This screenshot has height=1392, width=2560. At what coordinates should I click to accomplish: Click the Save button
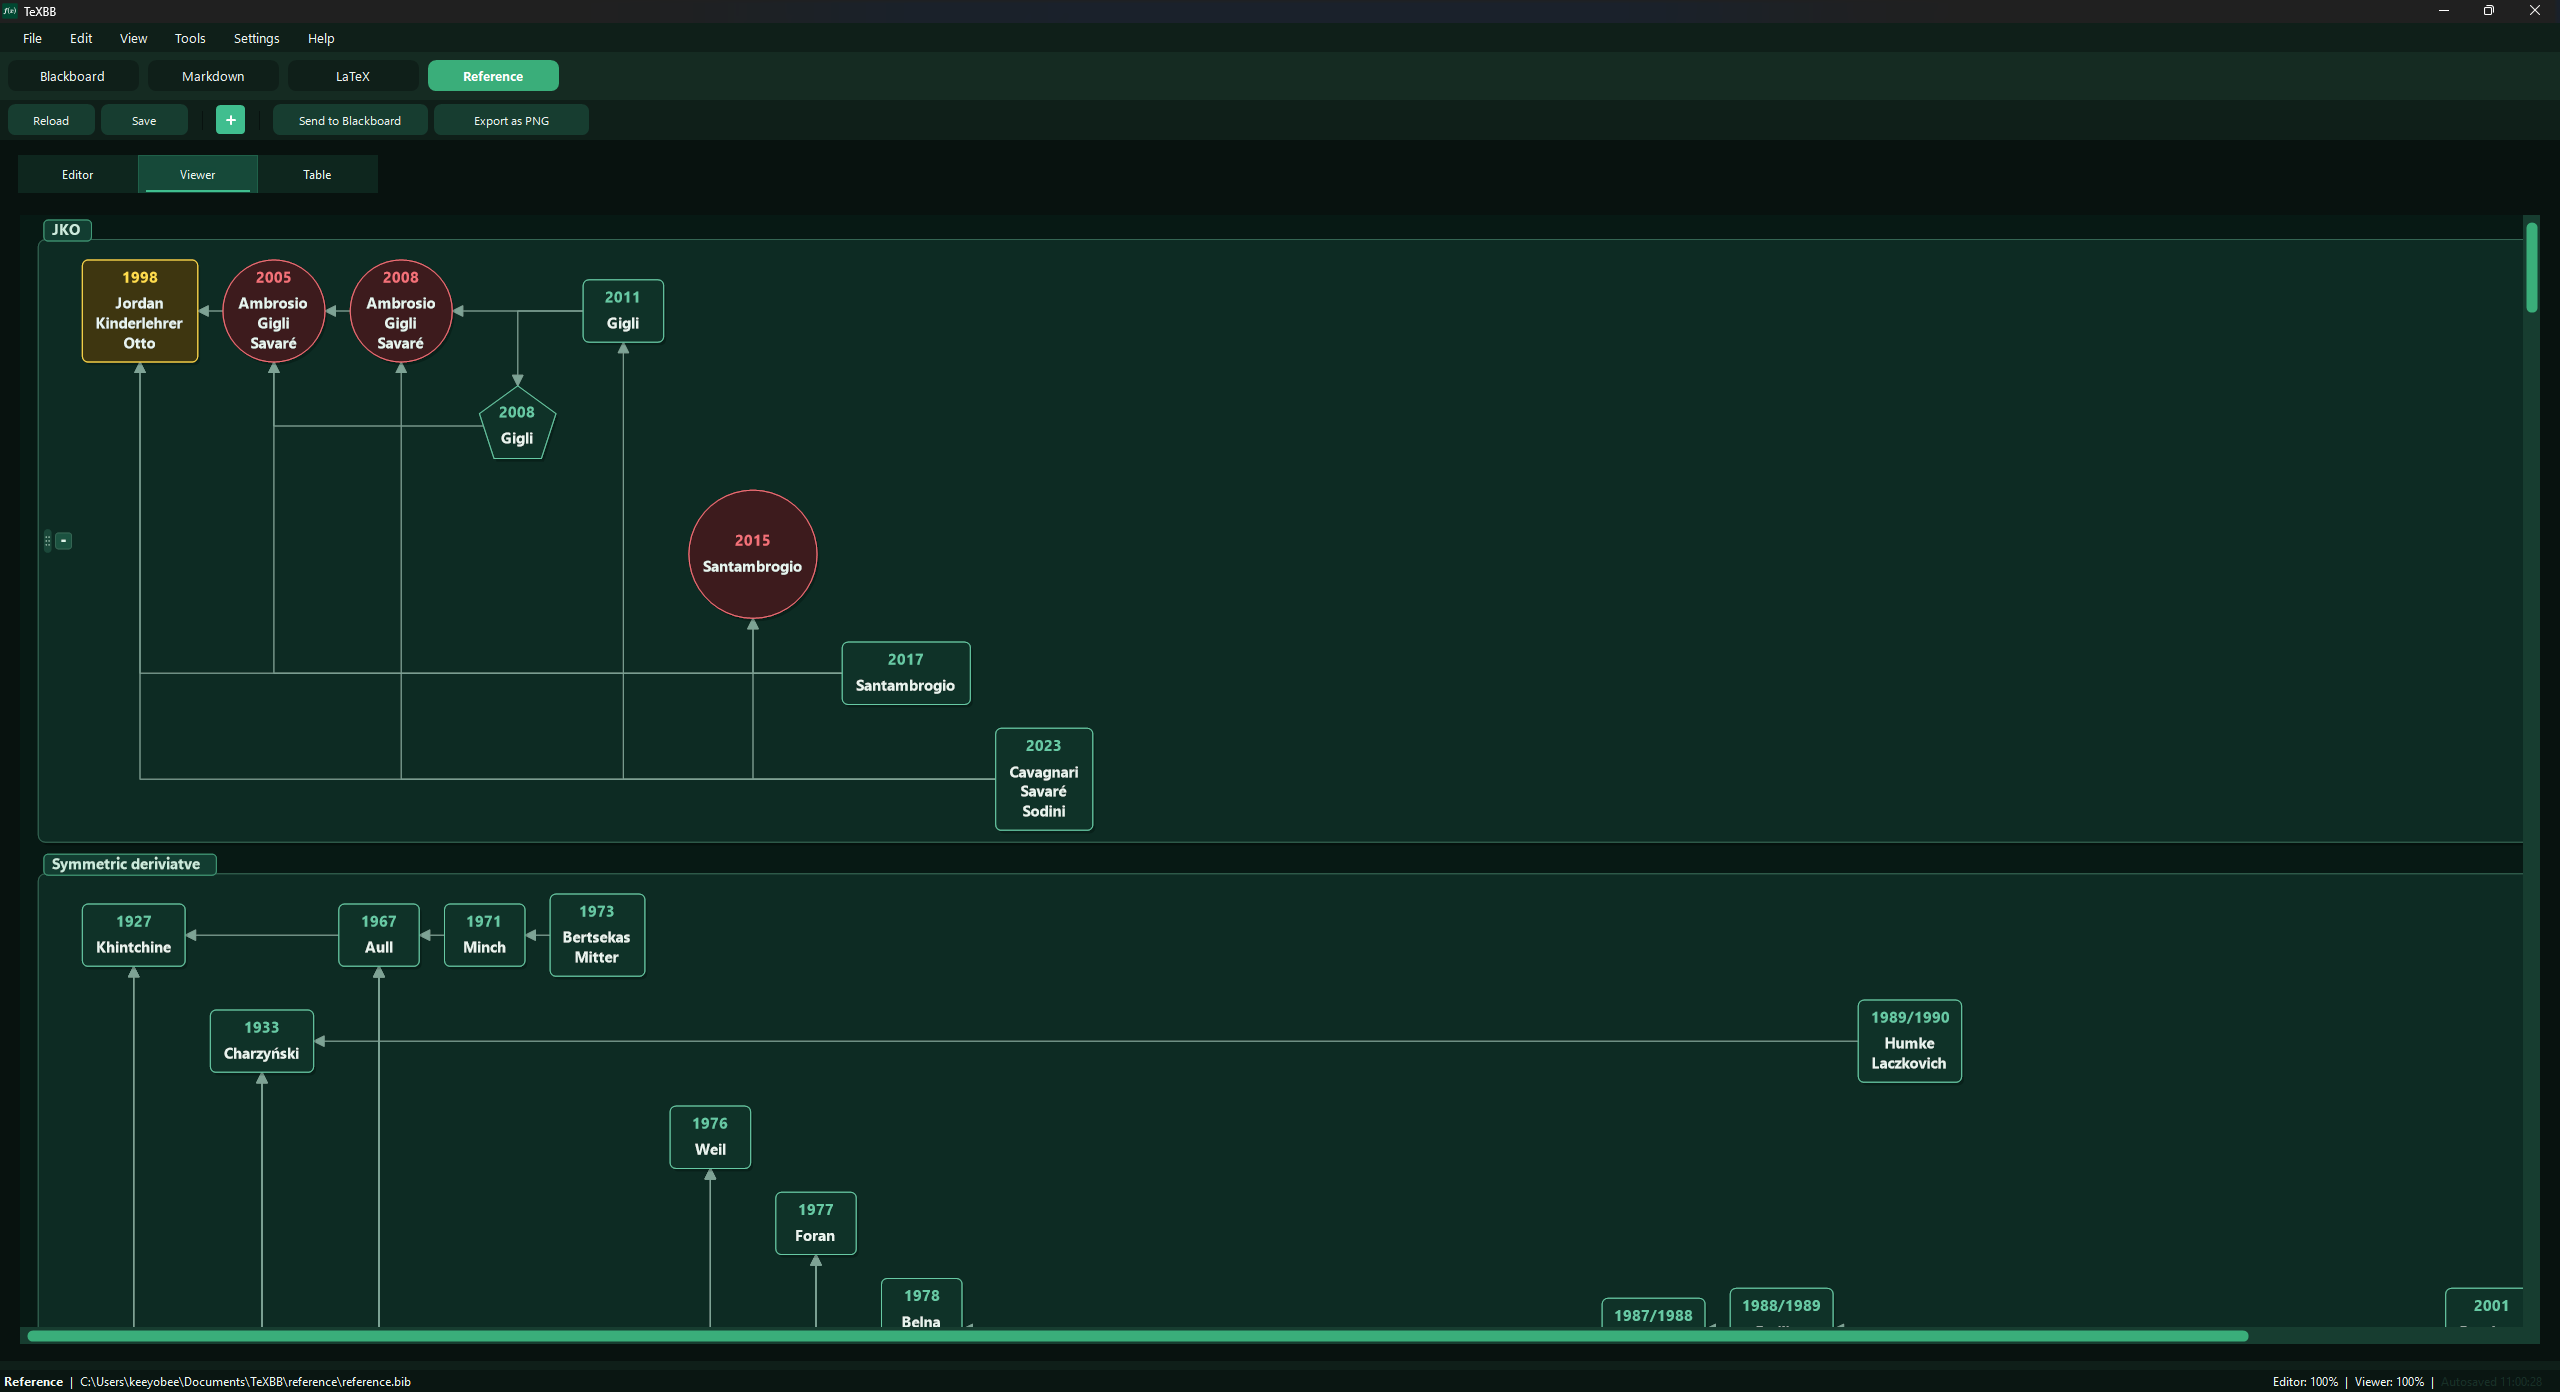click(144, 120)
